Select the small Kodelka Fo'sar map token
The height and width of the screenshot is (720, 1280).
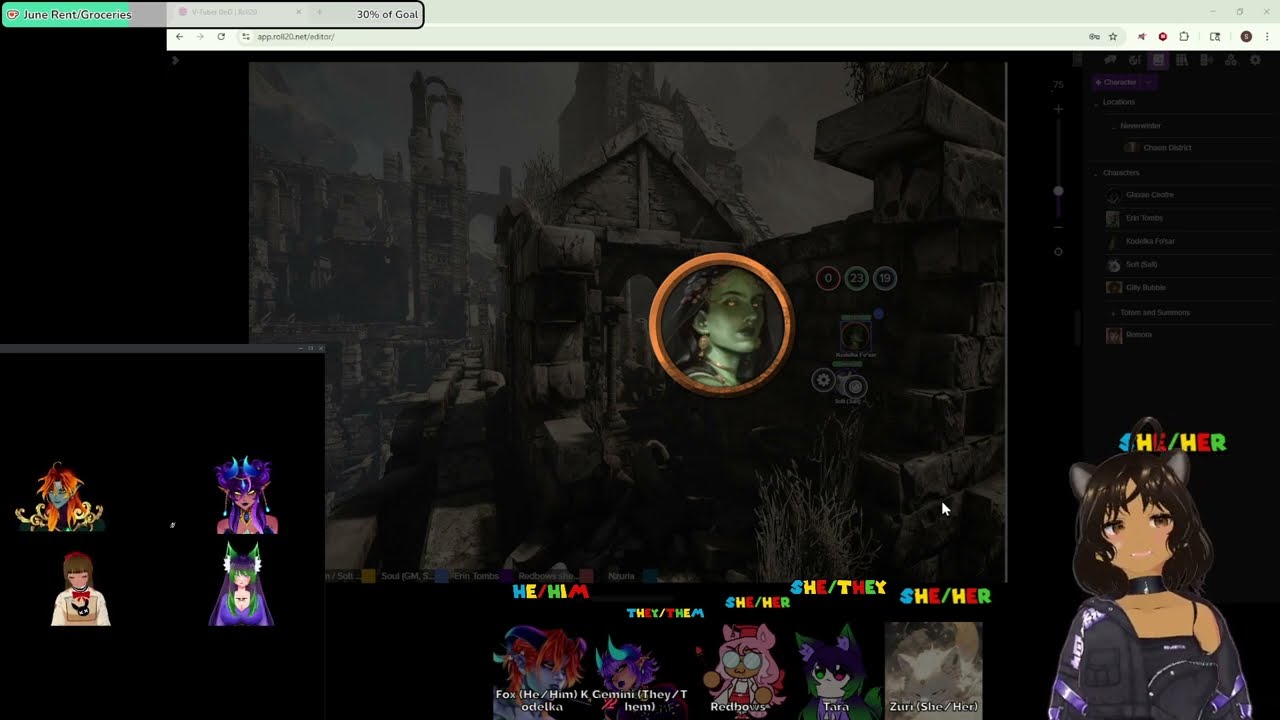click(855, 335)
